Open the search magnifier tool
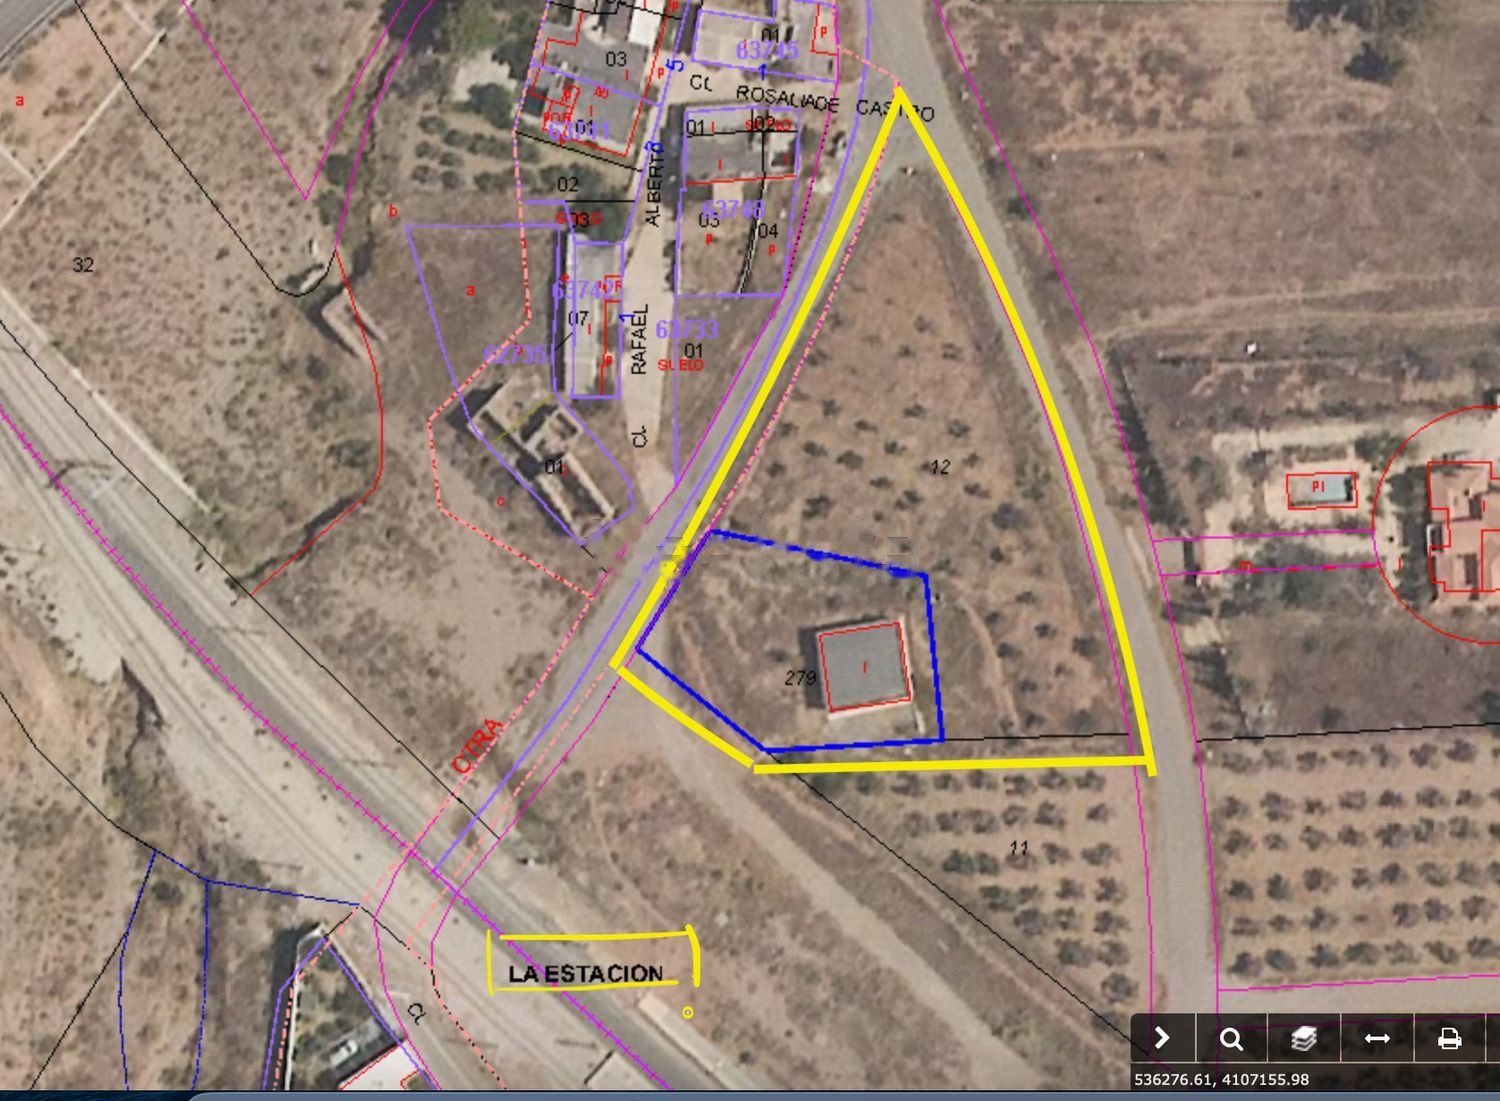Screen dimensions: 1500x1101 click(1231, 1039)
